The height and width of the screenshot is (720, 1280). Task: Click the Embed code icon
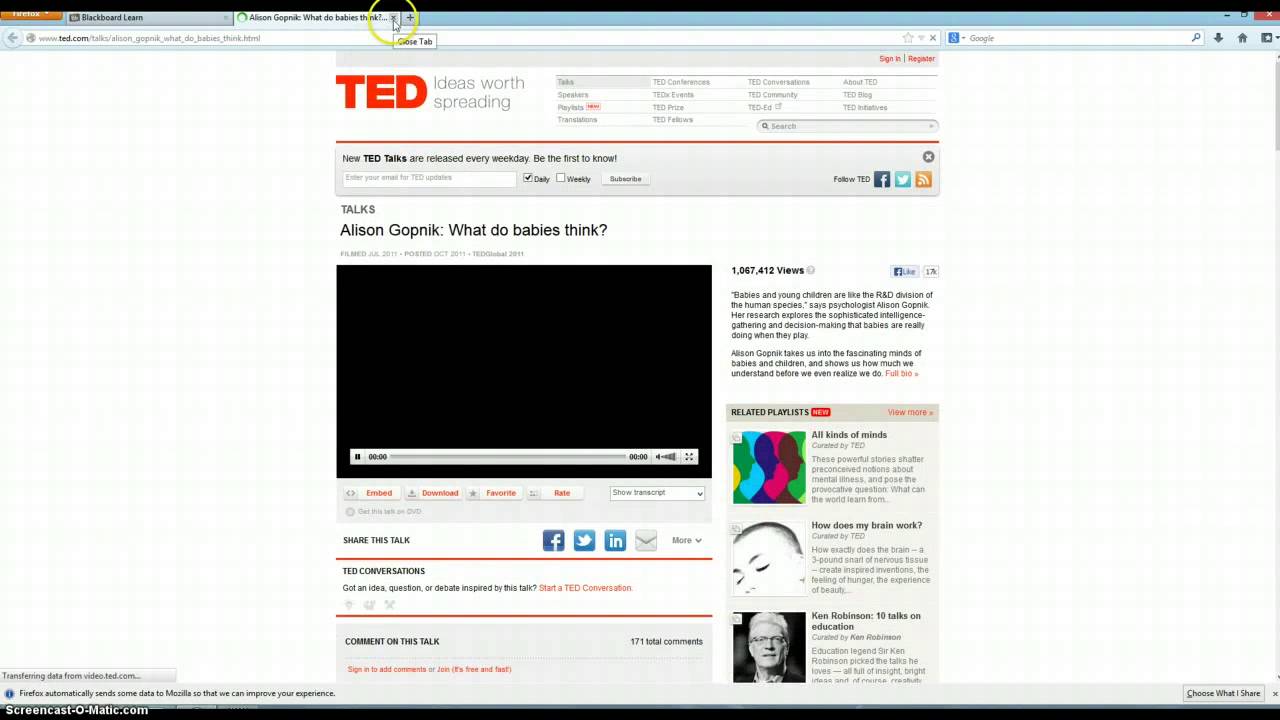pyautogui.click(x=350, y=493)
